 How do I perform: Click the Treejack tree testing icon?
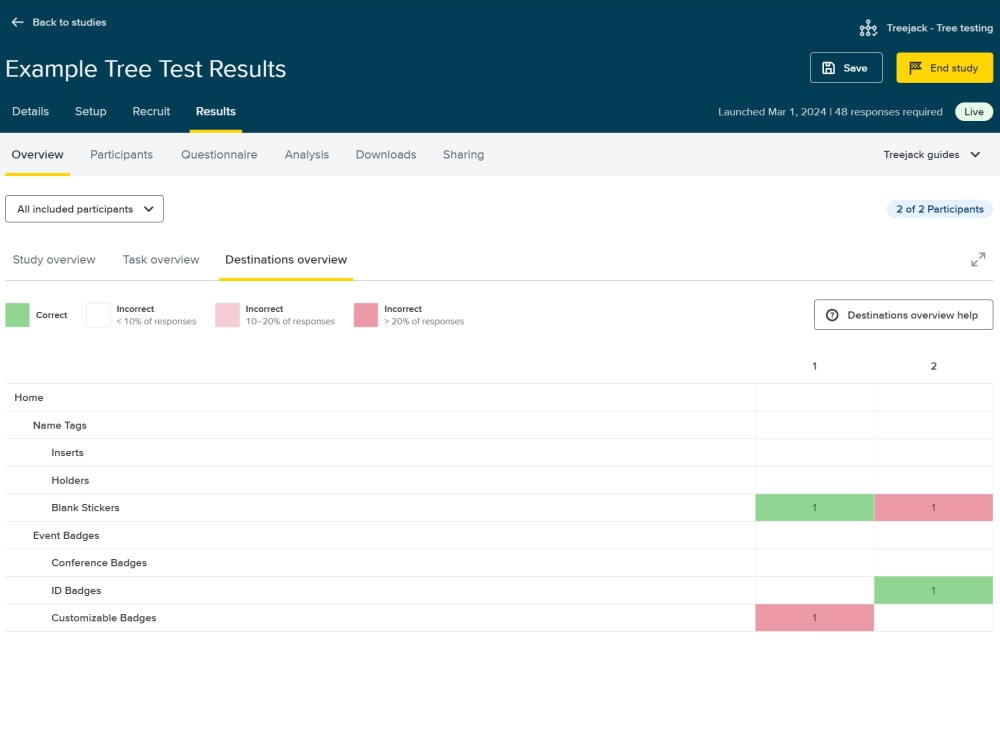(868, 28)
